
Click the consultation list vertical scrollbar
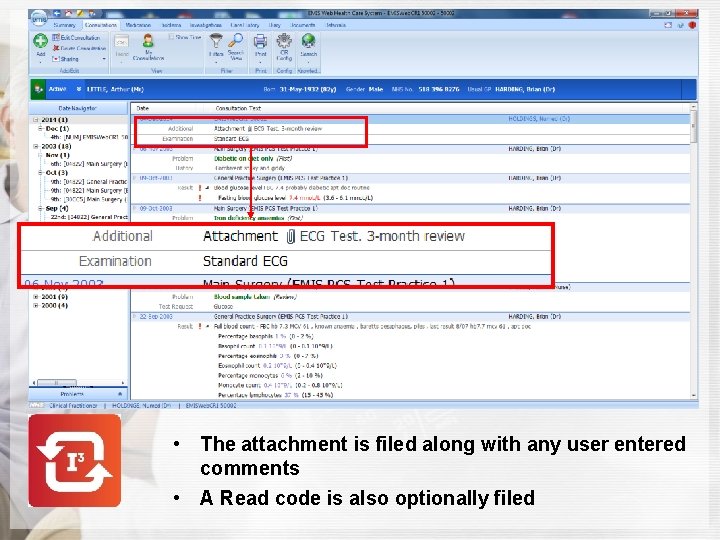(693, 125)
